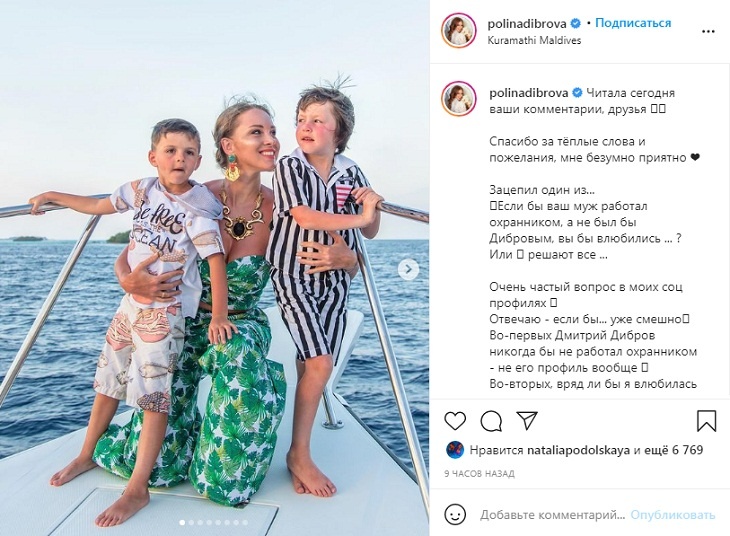
Task: Focus the Добавьте комментарий input field
Action: [x=553, y=515]
